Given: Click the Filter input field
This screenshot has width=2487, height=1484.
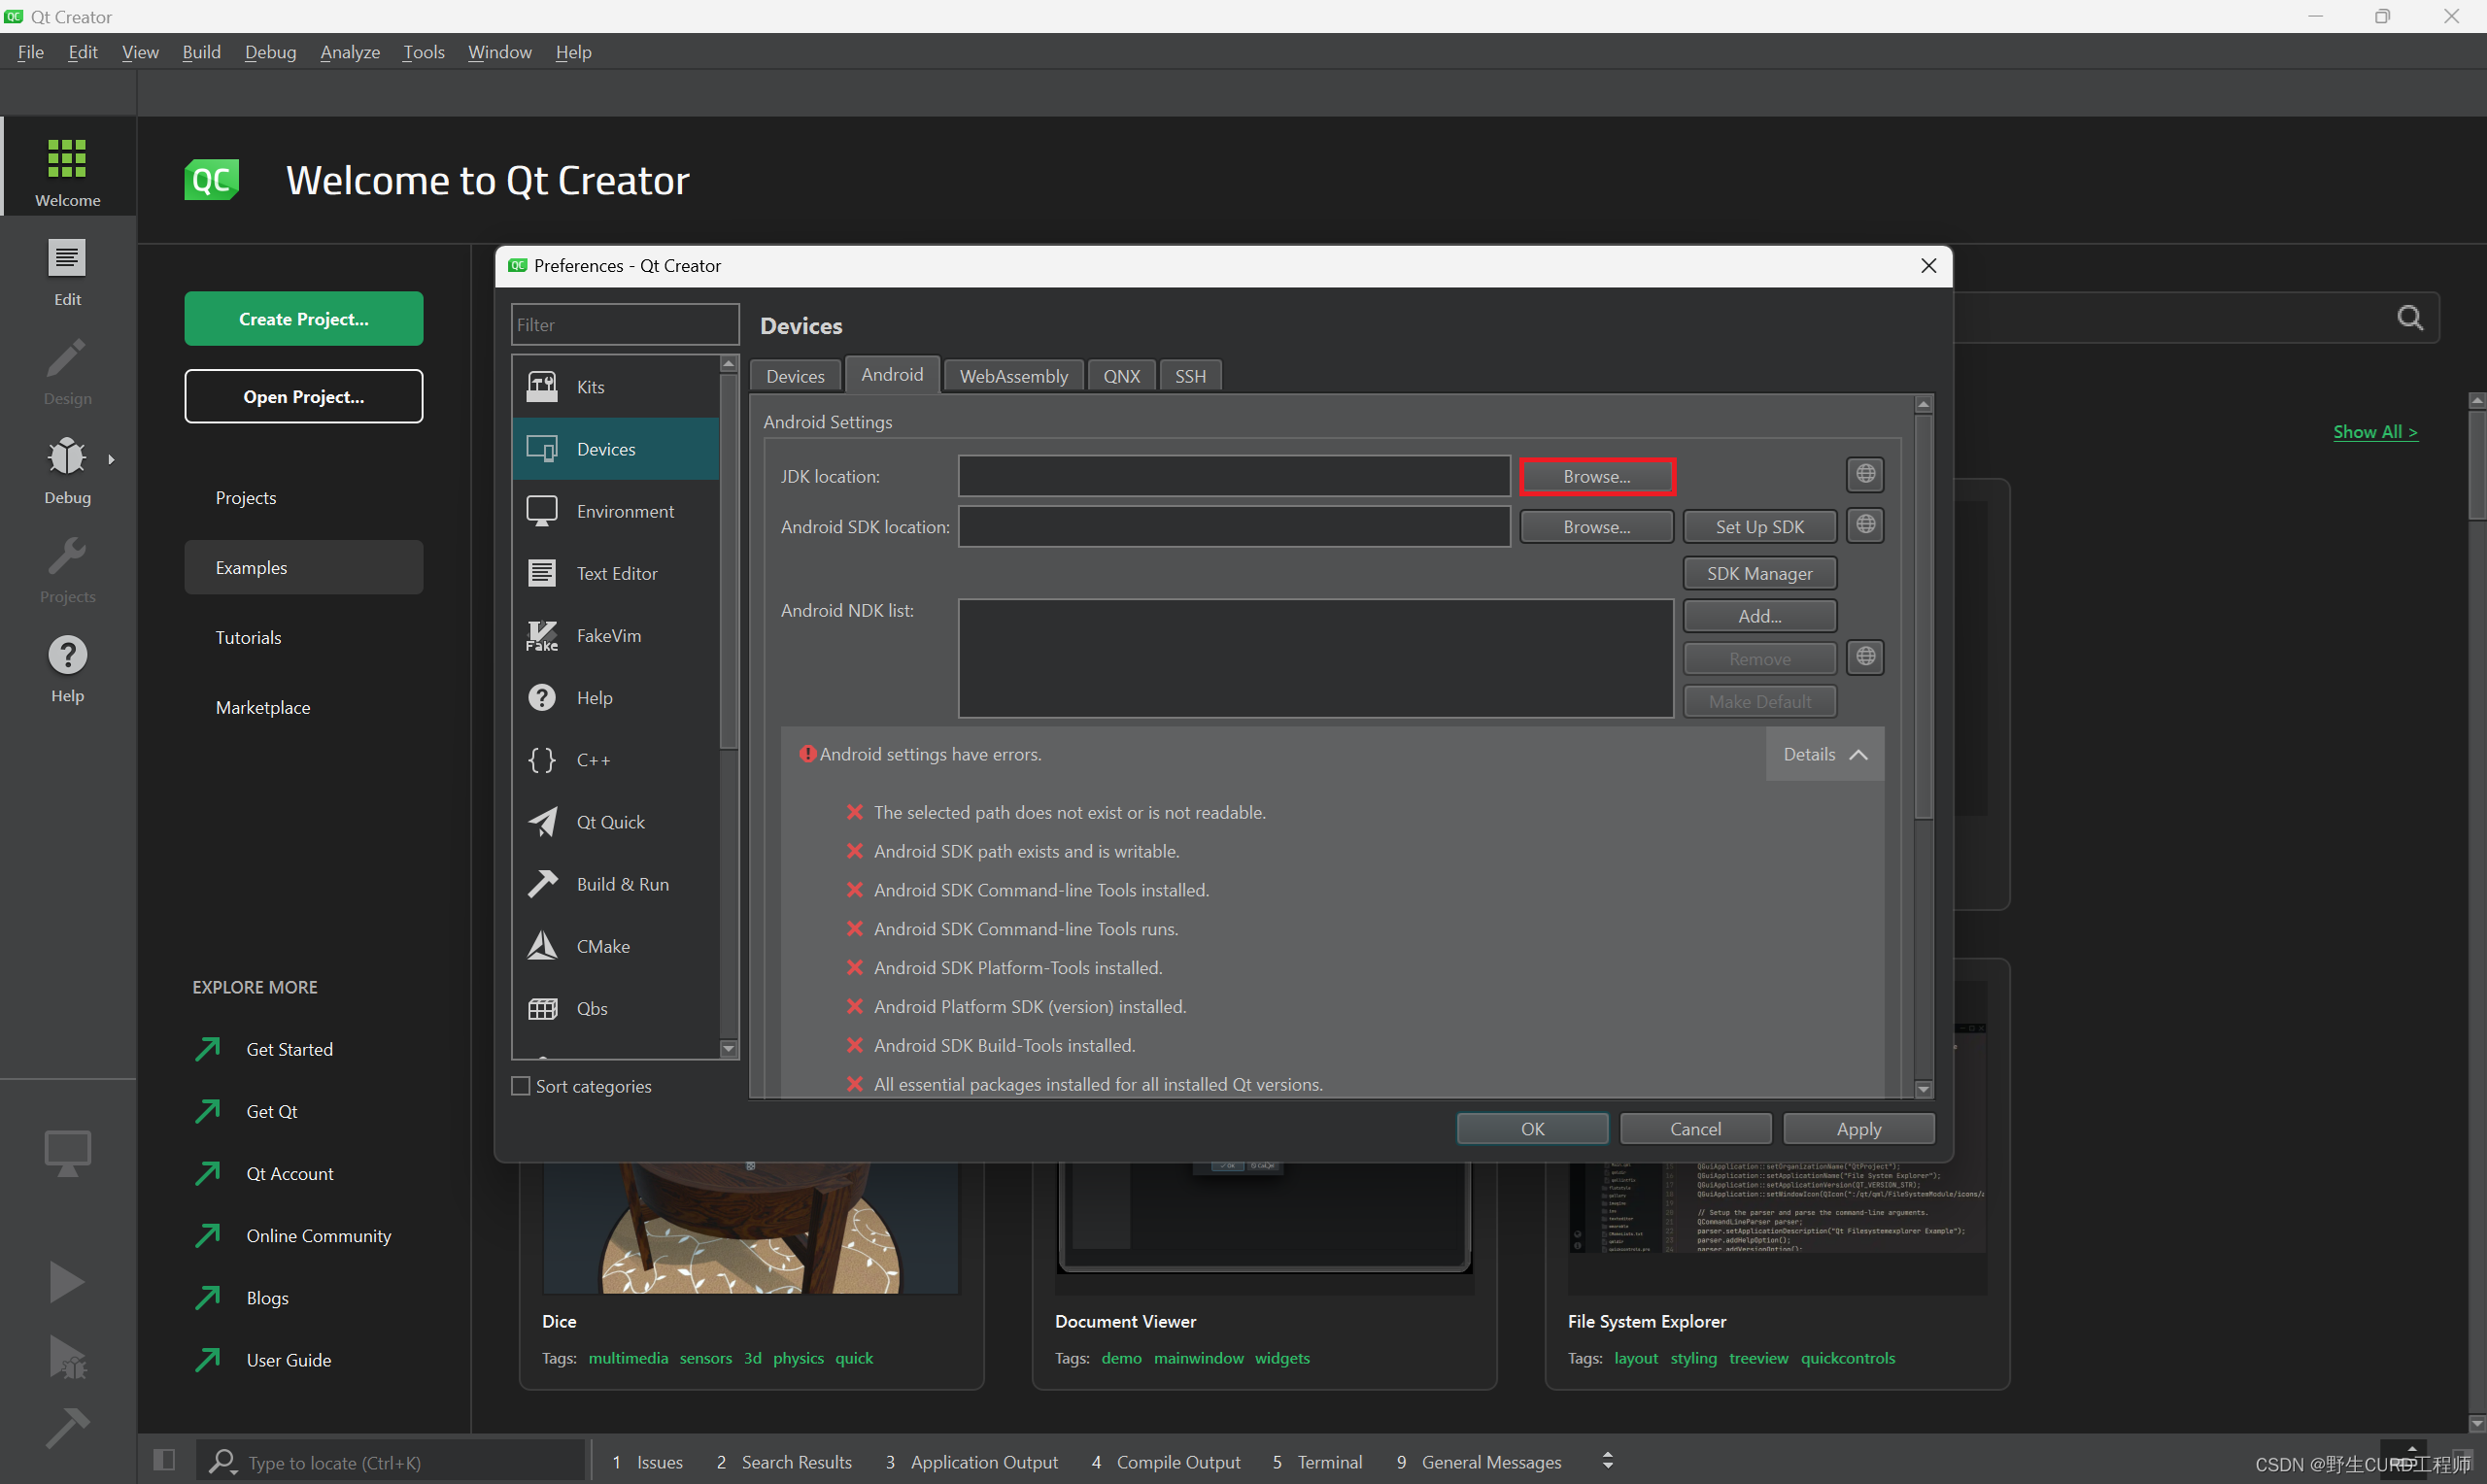Looking at the screenshot, I should 624,325.
